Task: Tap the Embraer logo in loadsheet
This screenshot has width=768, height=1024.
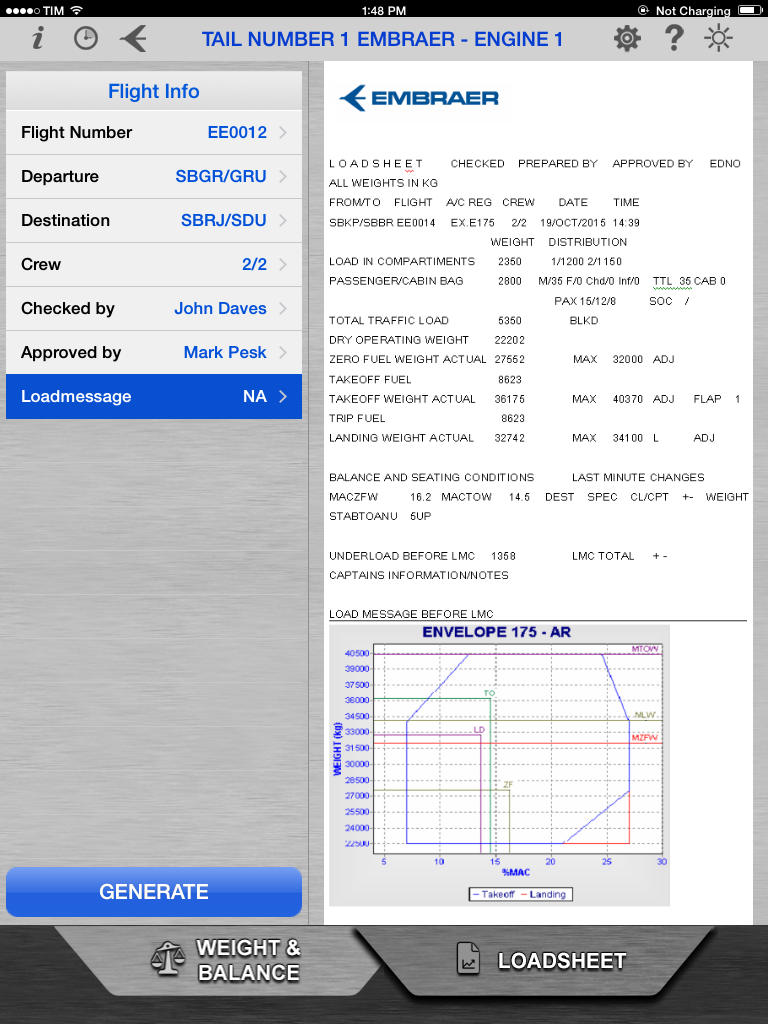Action: 419,98
